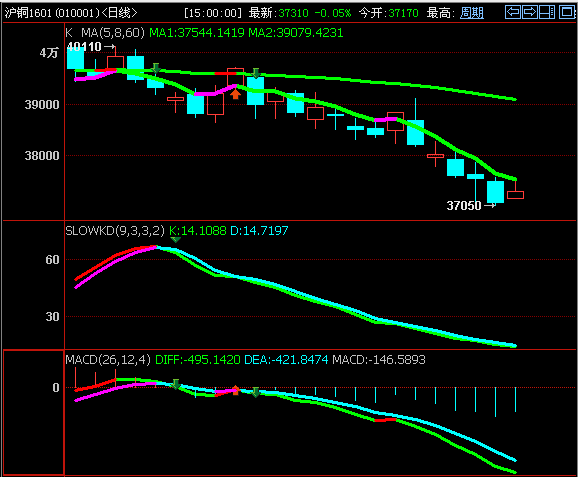The height and width of the screenshot is (477, 578).
Task: Click the 沪铜1601 contract title
Action: [28, 13]
